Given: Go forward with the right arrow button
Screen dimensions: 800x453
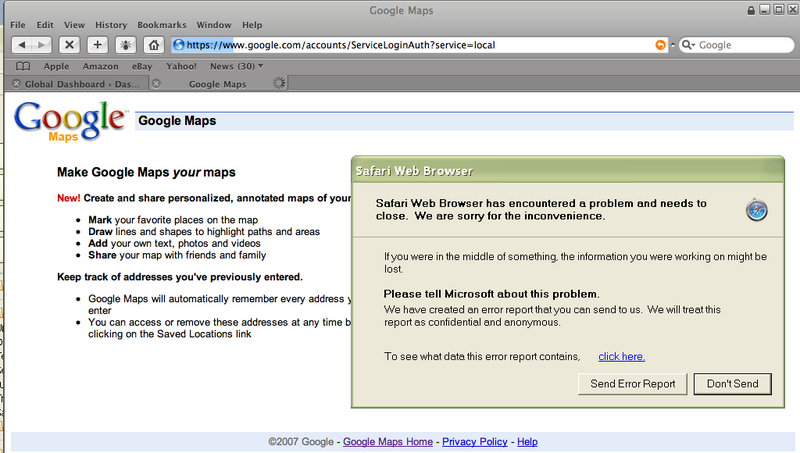Looking at the screenshot, I should 42,45.
